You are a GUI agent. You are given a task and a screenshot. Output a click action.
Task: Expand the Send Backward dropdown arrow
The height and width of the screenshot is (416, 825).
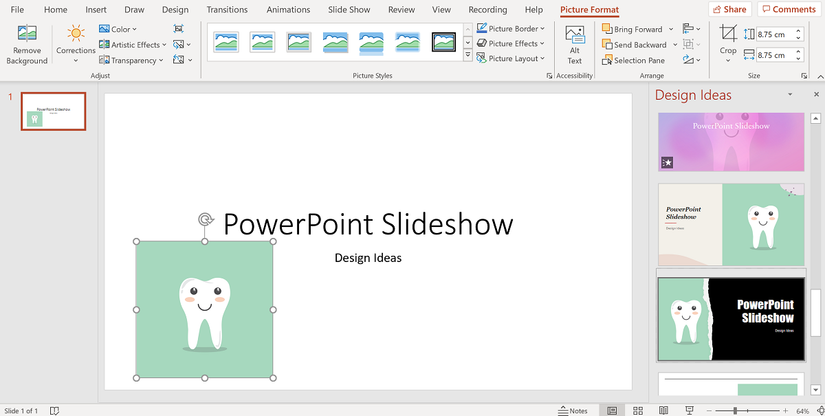click(675, 45)
